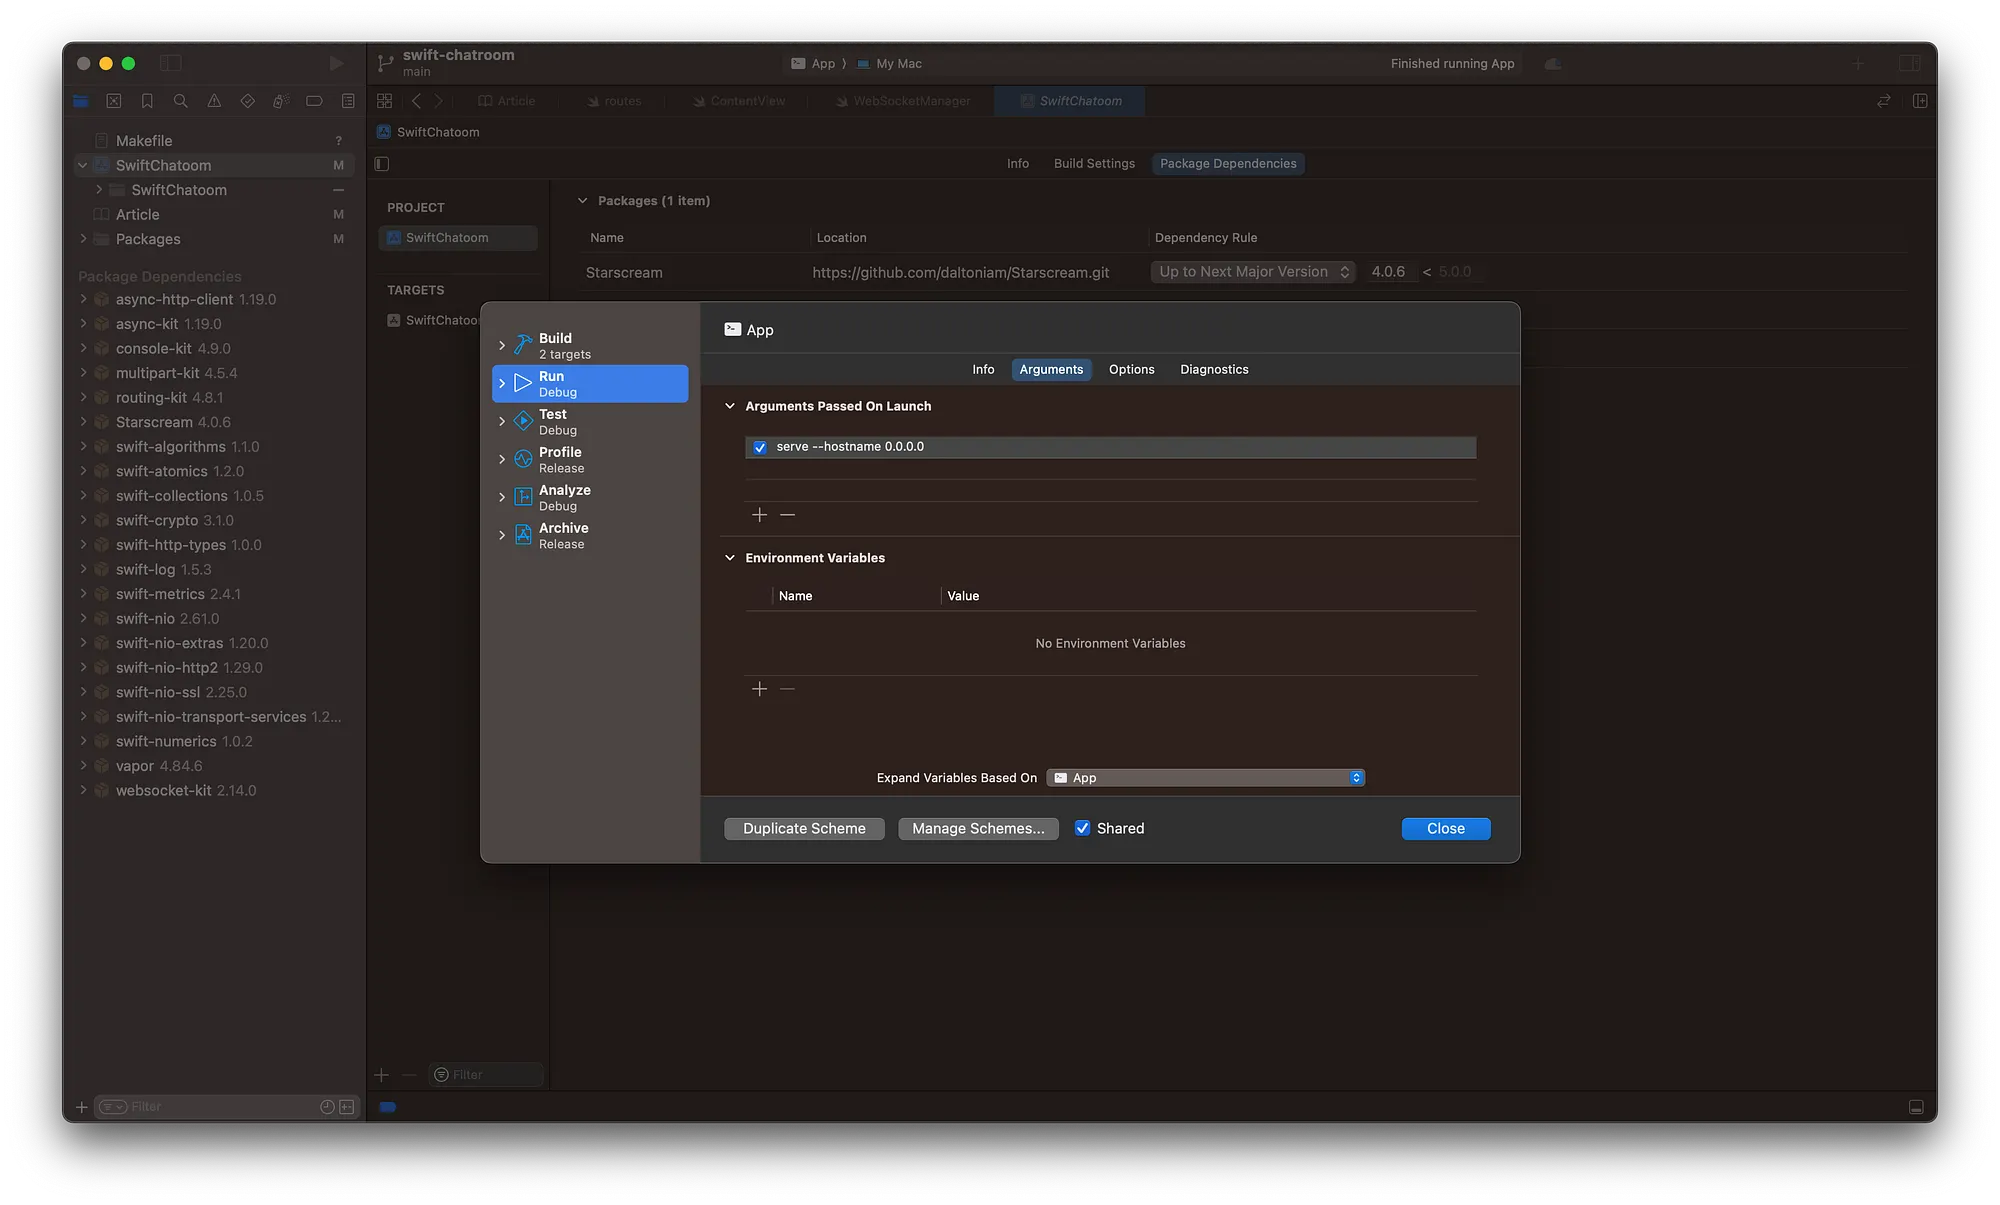Open the Test navigator checkmark diamond icon
2000x1205 pixels.
click(x=247, y=101)
